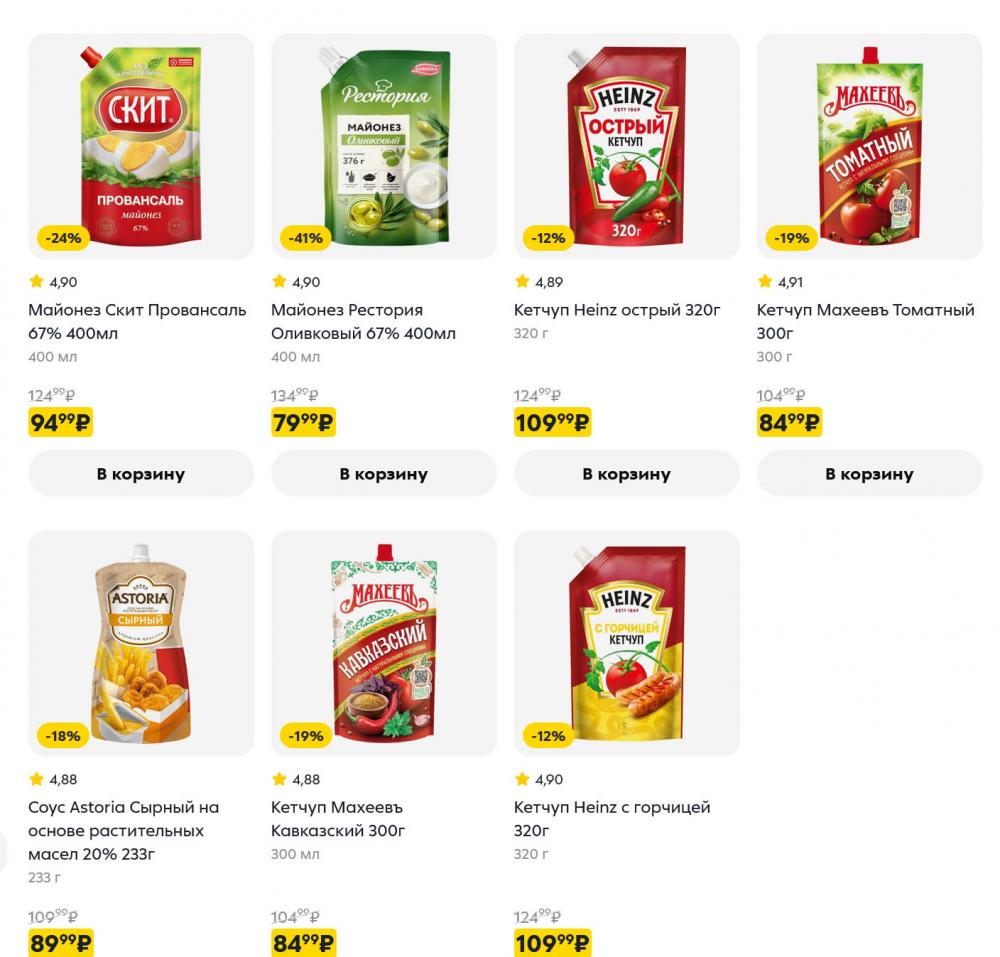Click the star rating icon for Кетчуп Heinz острый
The width and height of the screenshot is (1000, 957).
click(x=521, y=281)
